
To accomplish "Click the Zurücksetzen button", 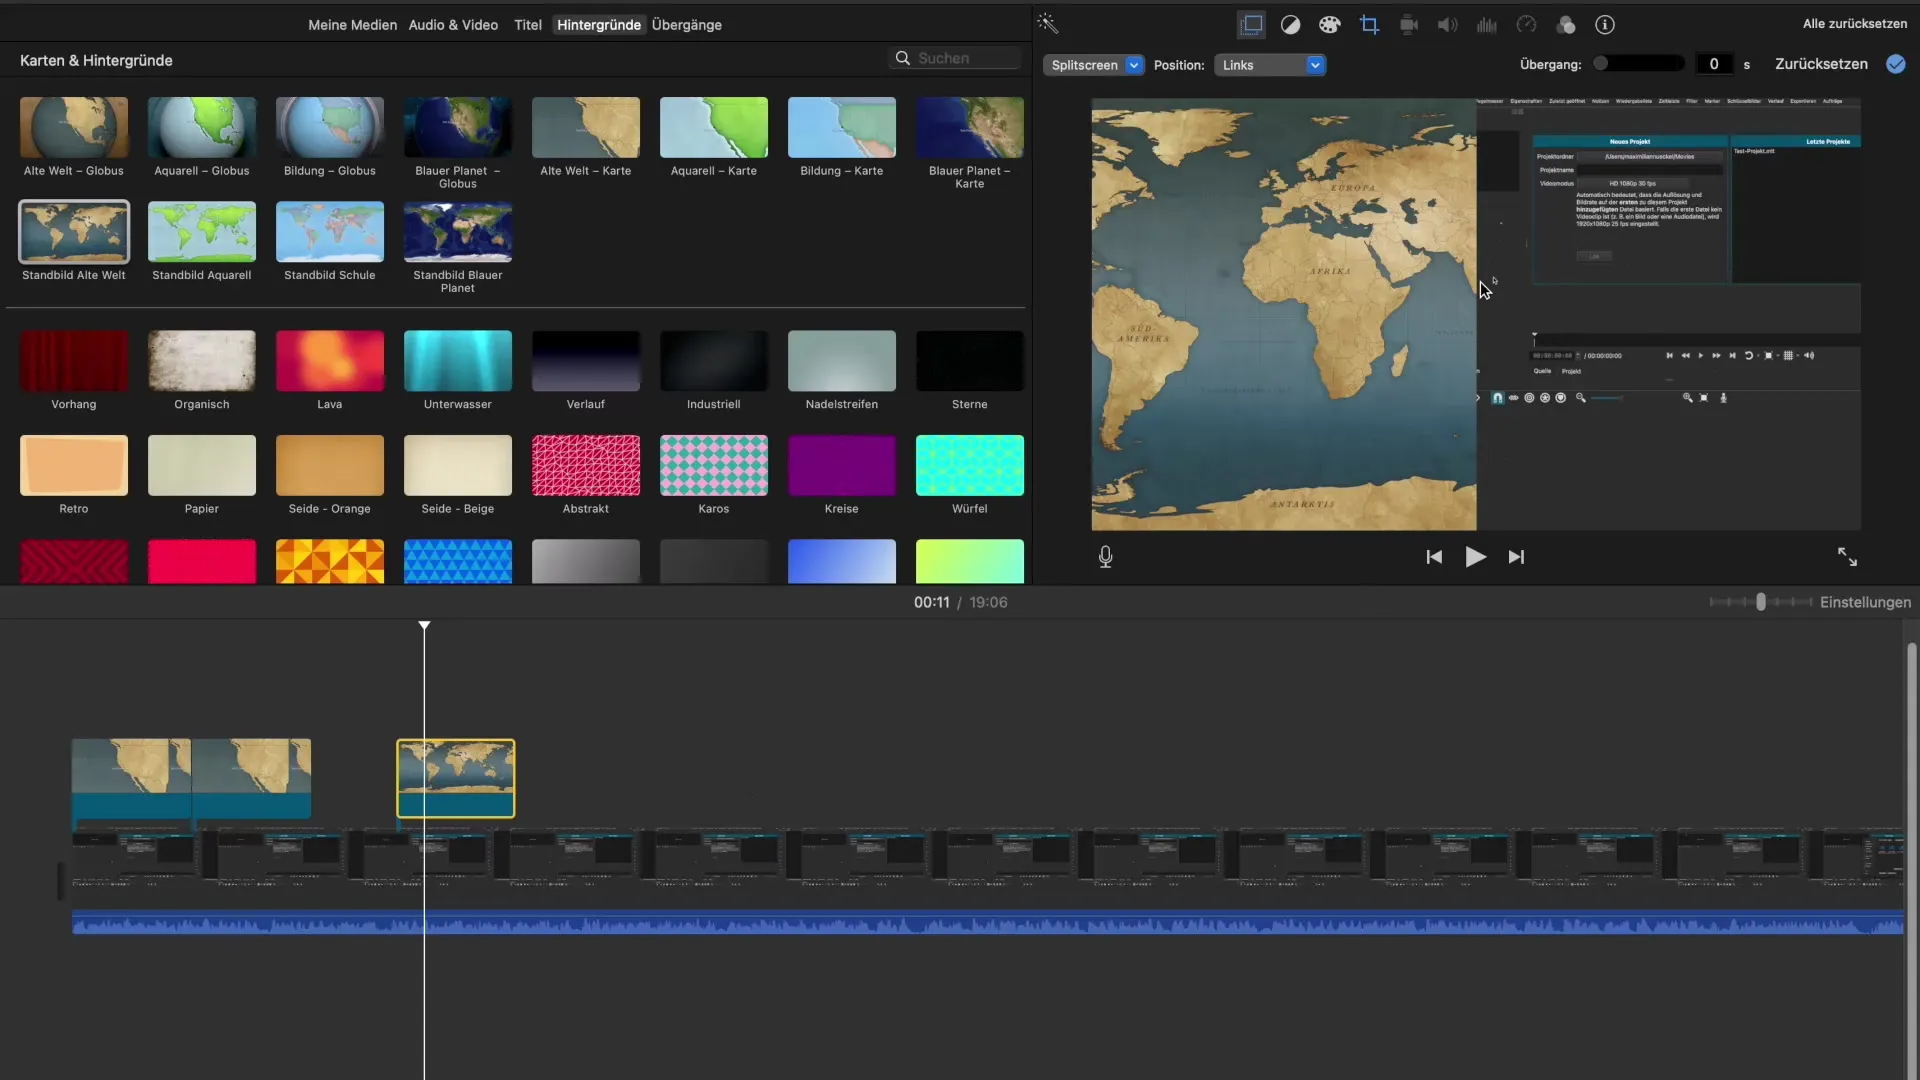I will [x=1821, y=64].
